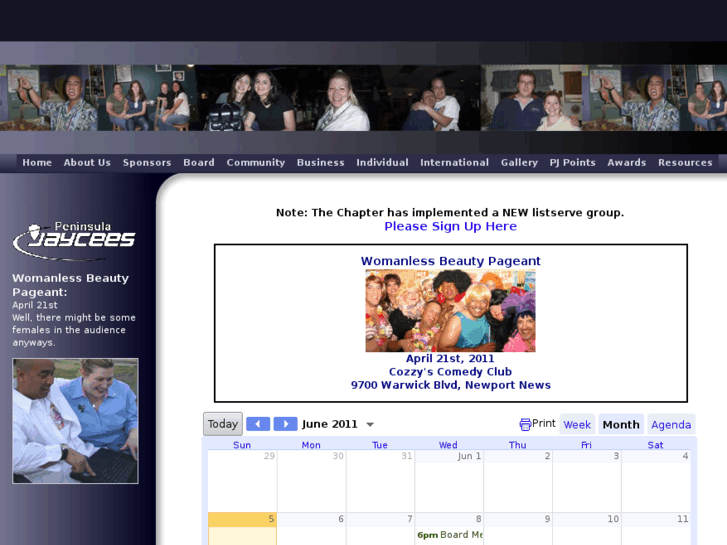Open the Board menu item
Screen dimensions: 727x545
[199, 162]
